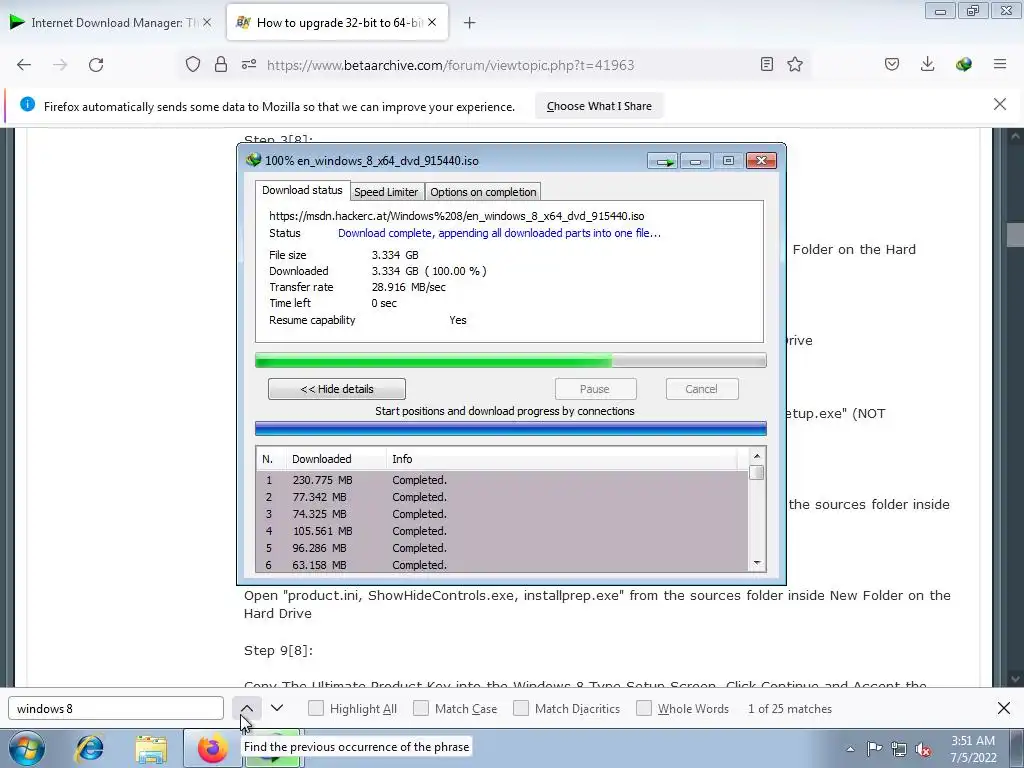The width and height of the screenshot is (1024, 768).
Task: Open tracking protection shield icon
Action: [193, 64]
